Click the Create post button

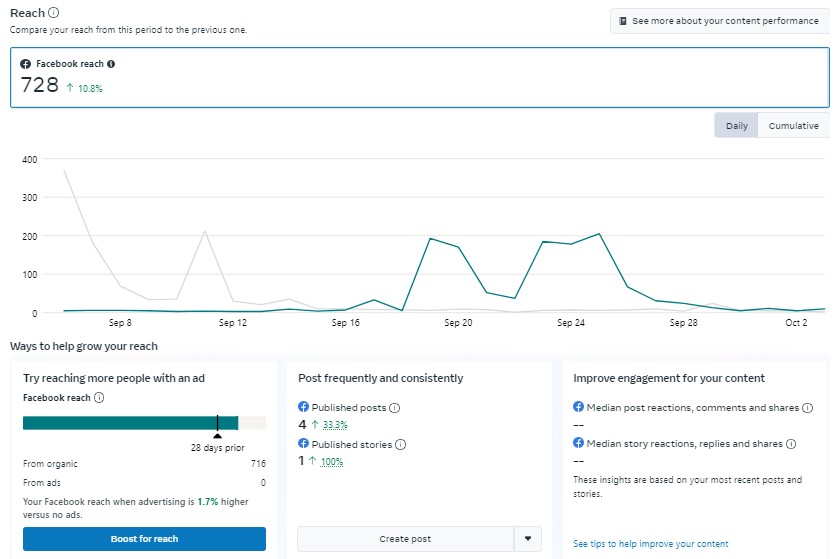pyautogui.click(x=405, y=539)
